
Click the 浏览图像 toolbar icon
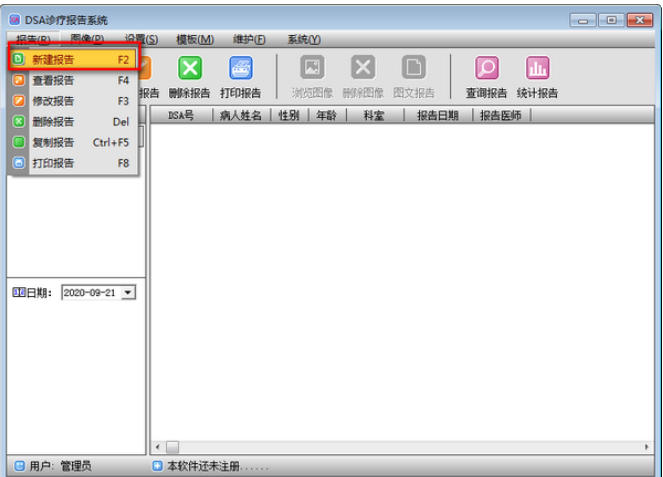(312, 67)
